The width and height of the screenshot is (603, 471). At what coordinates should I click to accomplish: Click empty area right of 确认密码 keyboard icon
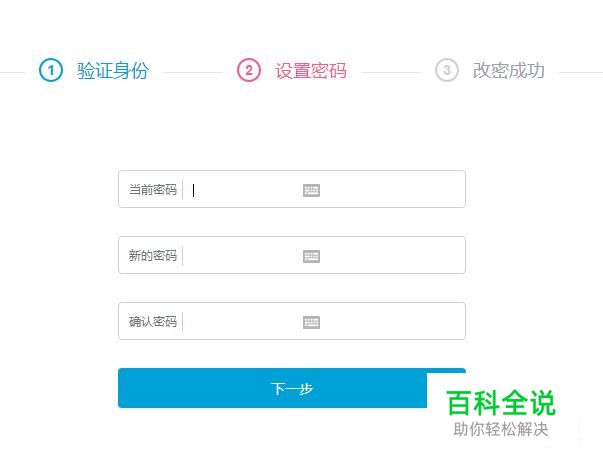tap(392, 321)
